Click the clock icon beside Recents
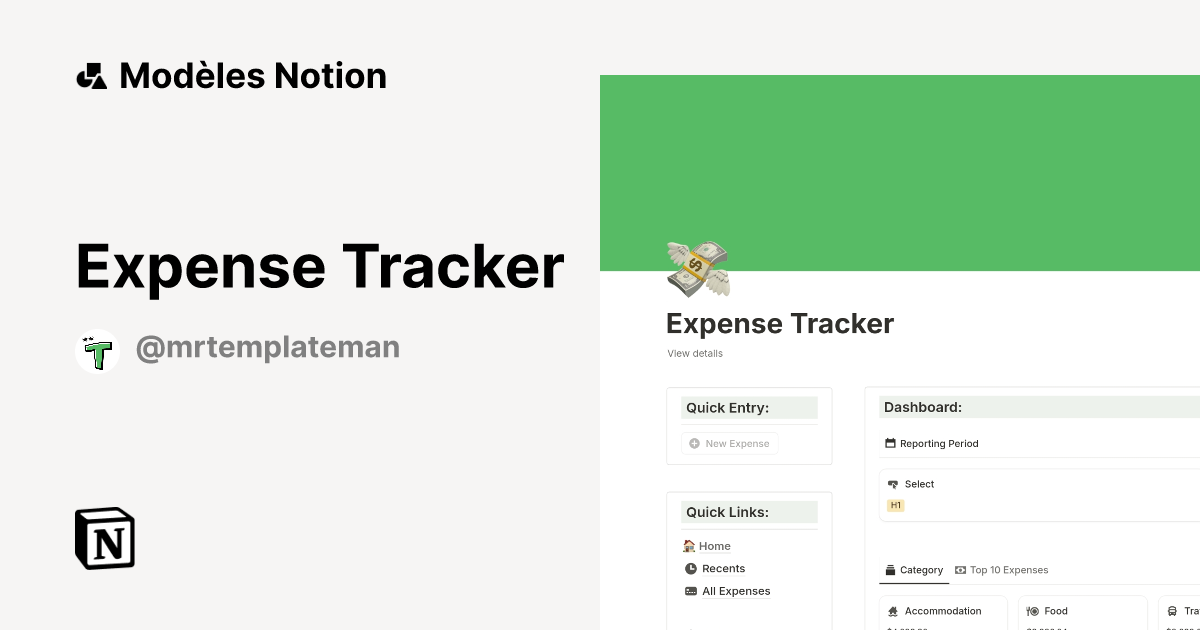Screen dimensions: 1200x630 pyautogui.click(x=690, y=568)
